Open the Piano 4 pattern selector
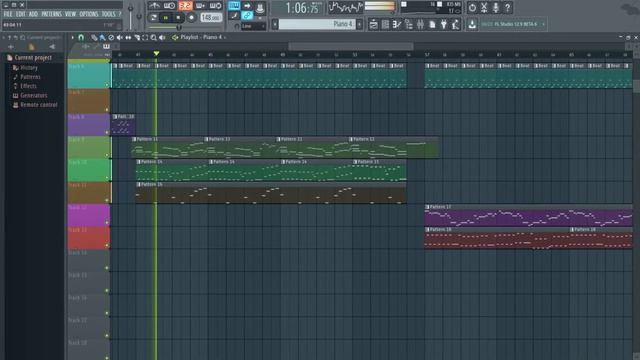640x360 pixels. tap(317, 24)
